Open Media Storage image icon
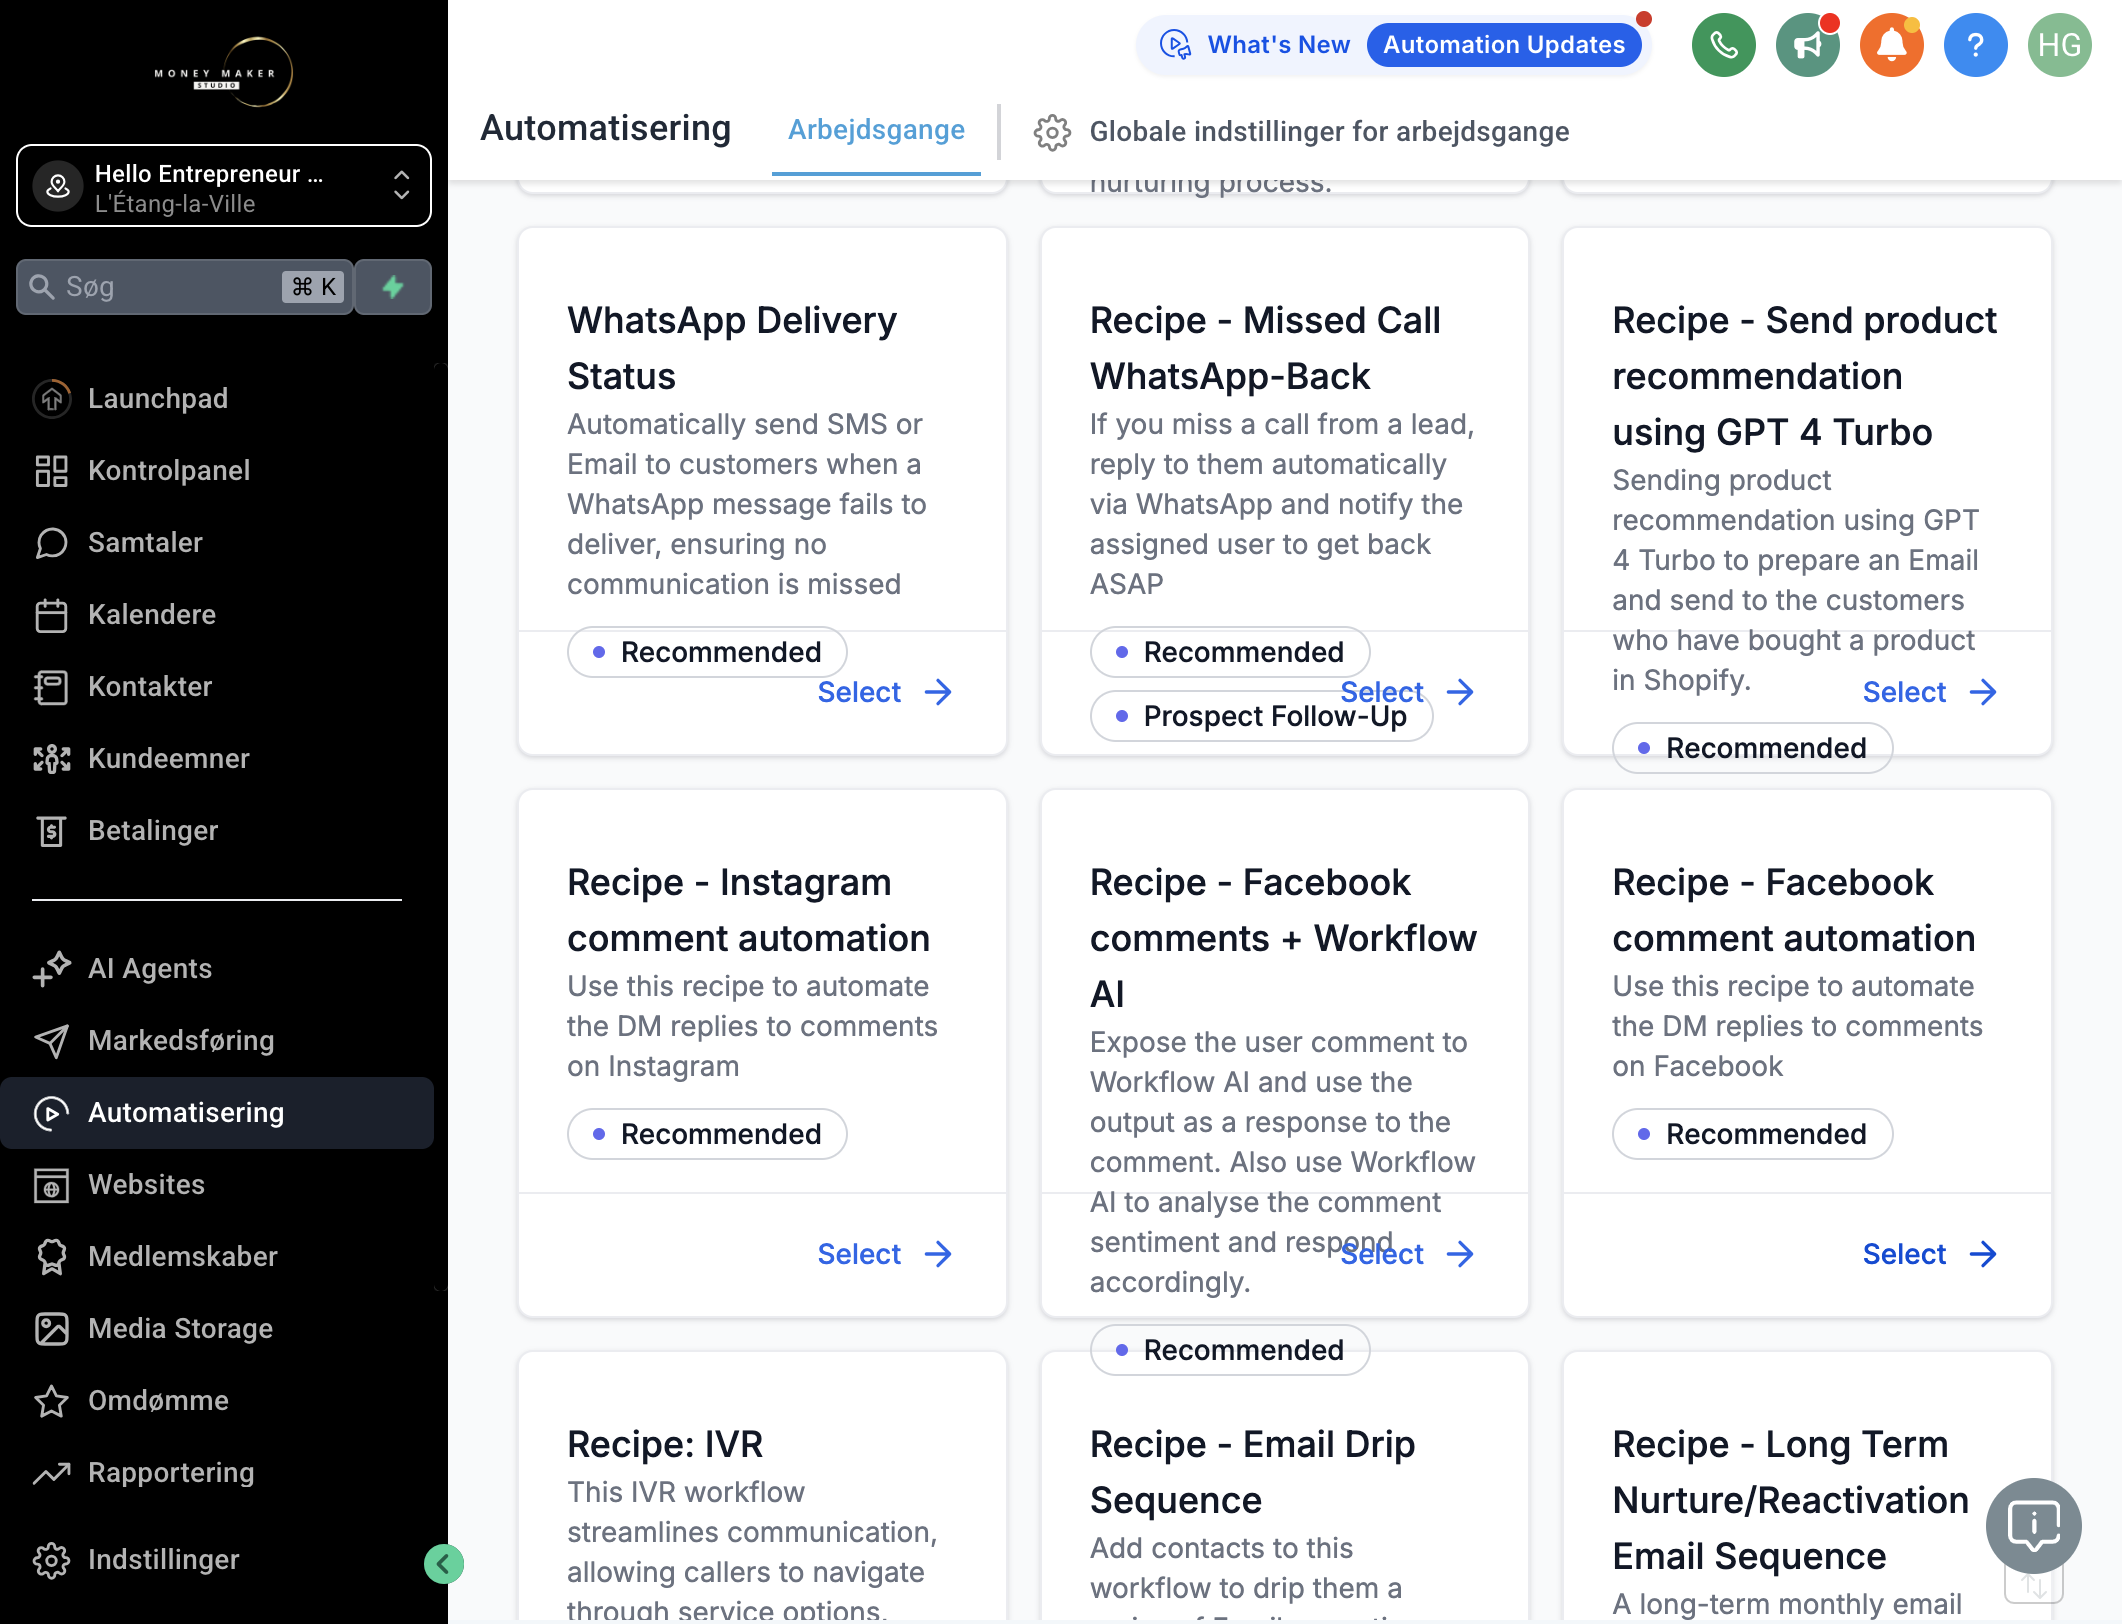The width and height of the screenshot is (2122, 1624). (51, 1328)
